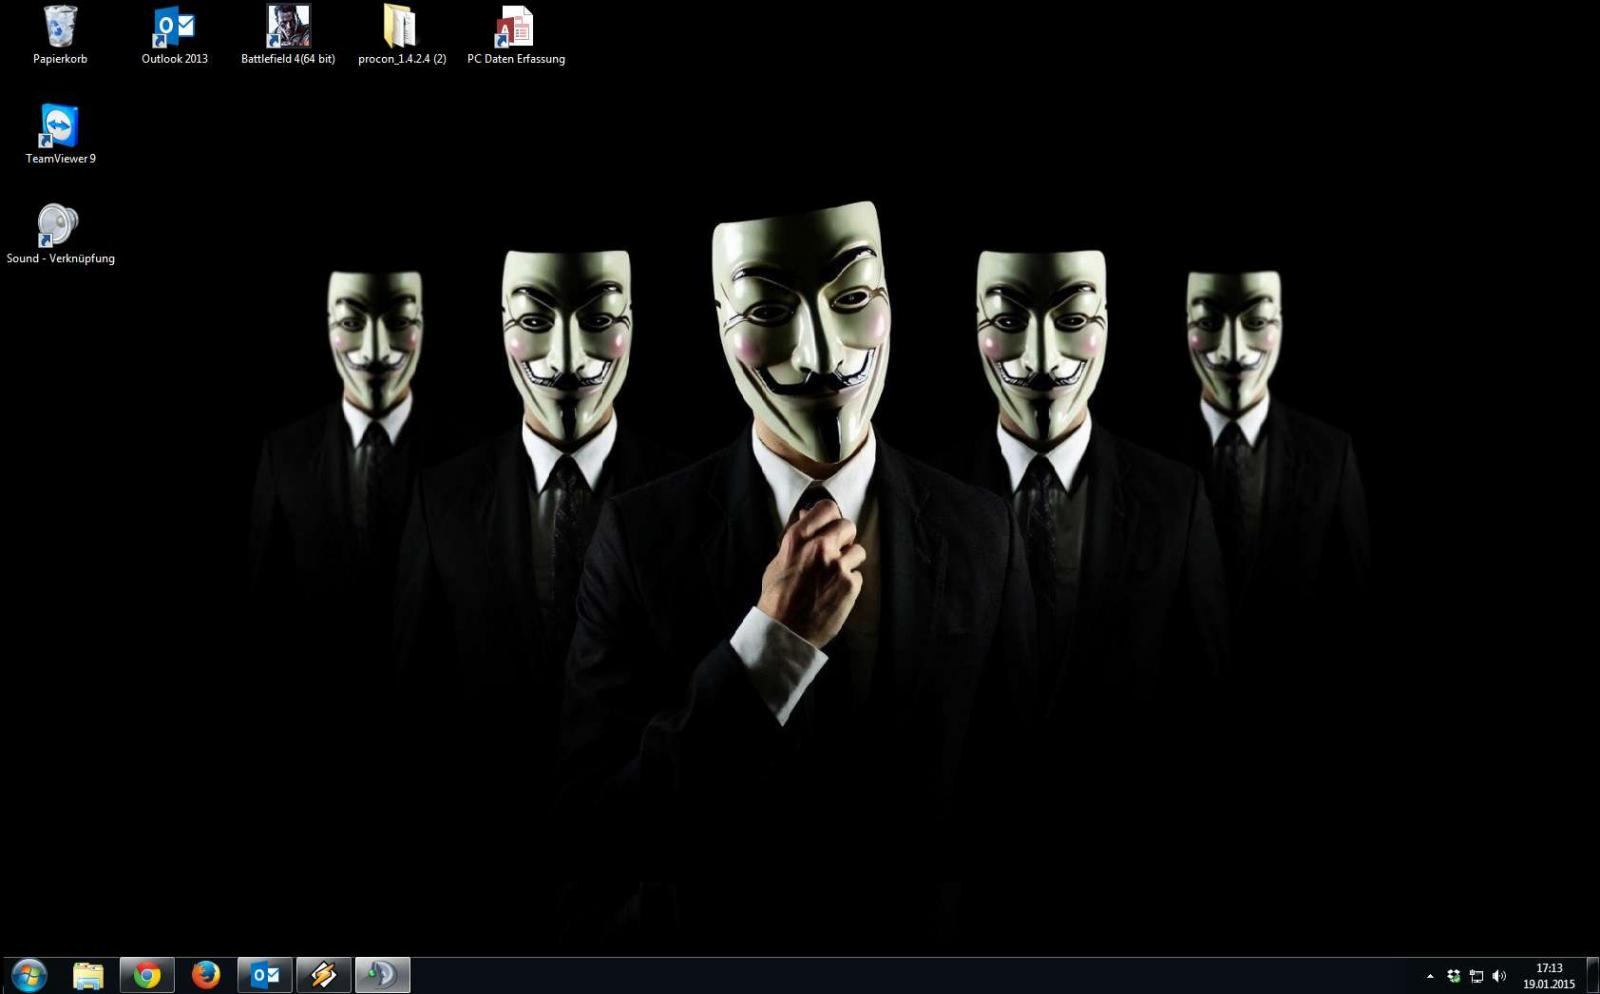This screenshot has height=994, width=1600.
Task: Click the Show Desktop button on the taskbar
Action: (1593, 975)
